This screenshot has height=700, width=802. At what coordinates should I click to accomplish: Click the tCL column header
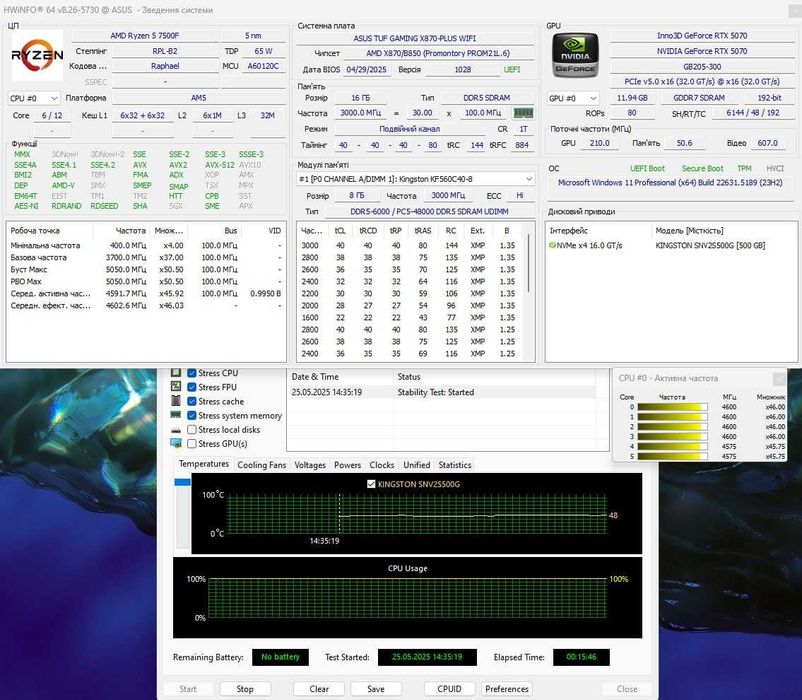[340, 231]
